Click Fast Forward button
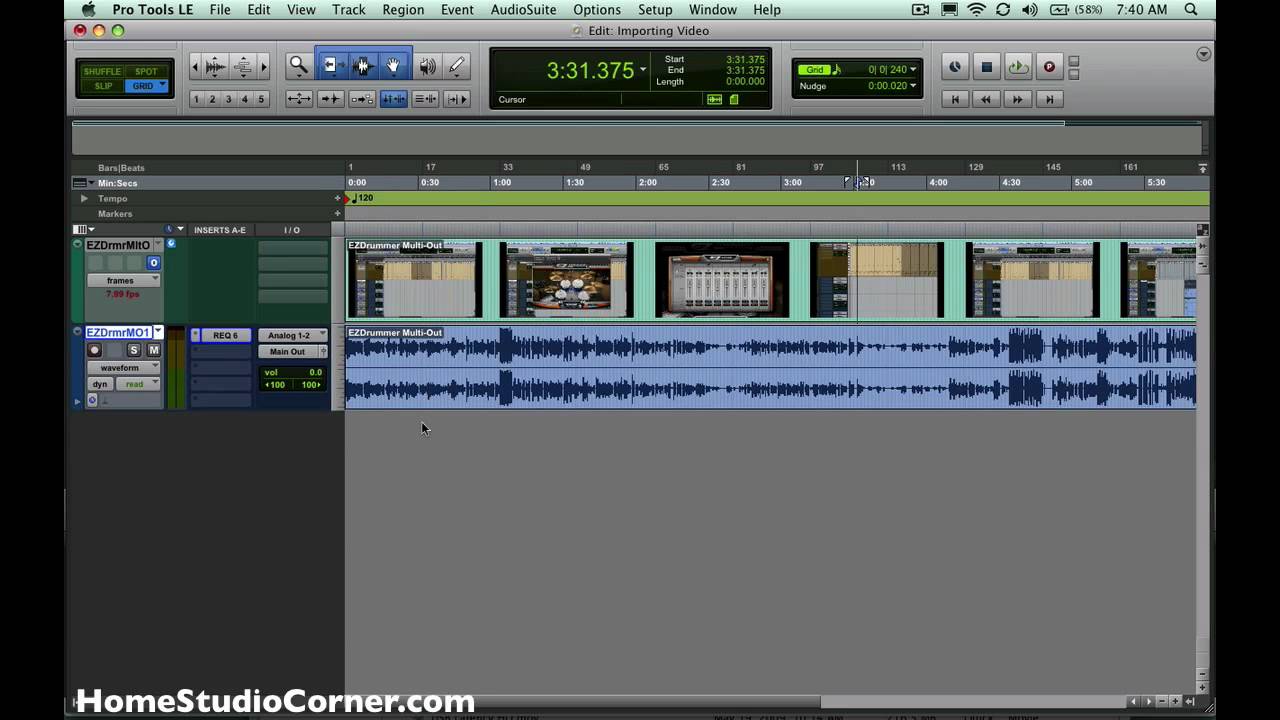Screen dimensions: 1280x720 point(1018,99)
